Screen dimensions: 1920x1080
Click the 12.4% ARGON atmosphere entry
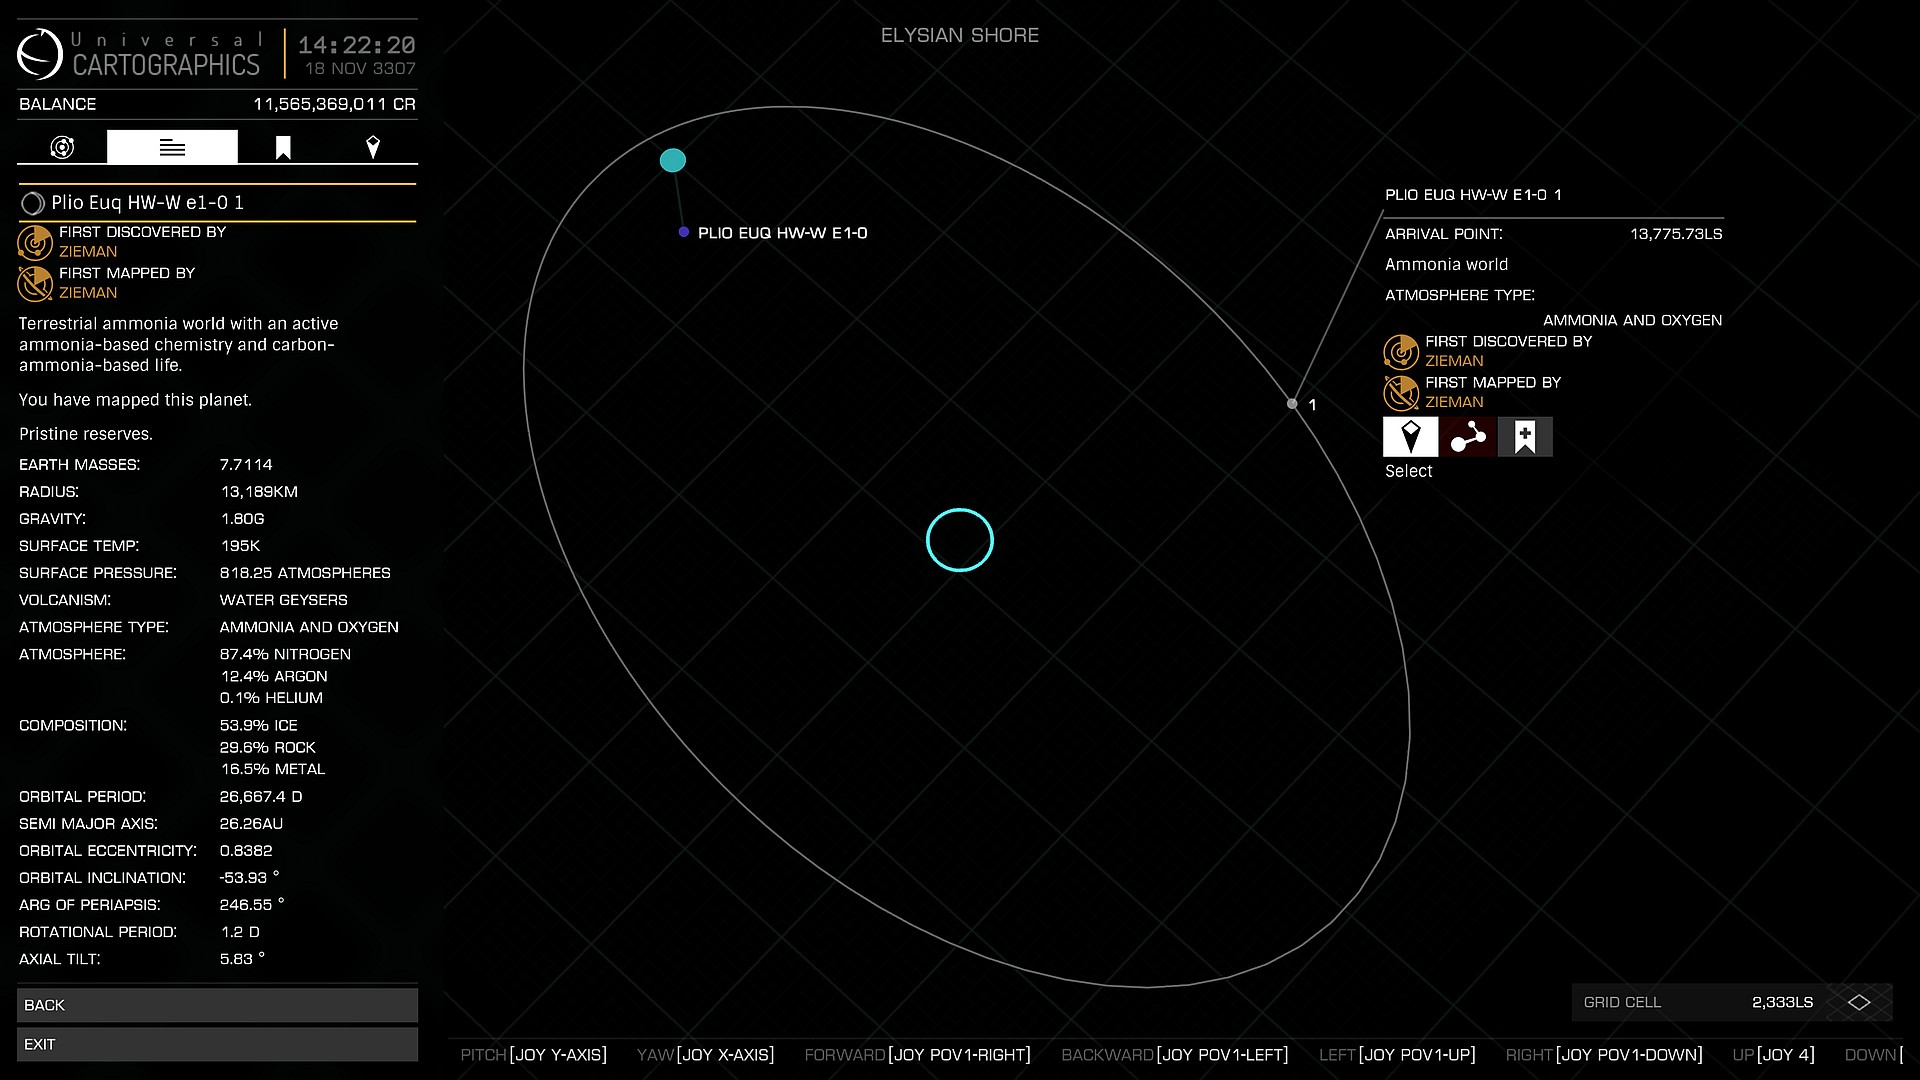coord(274,676)
